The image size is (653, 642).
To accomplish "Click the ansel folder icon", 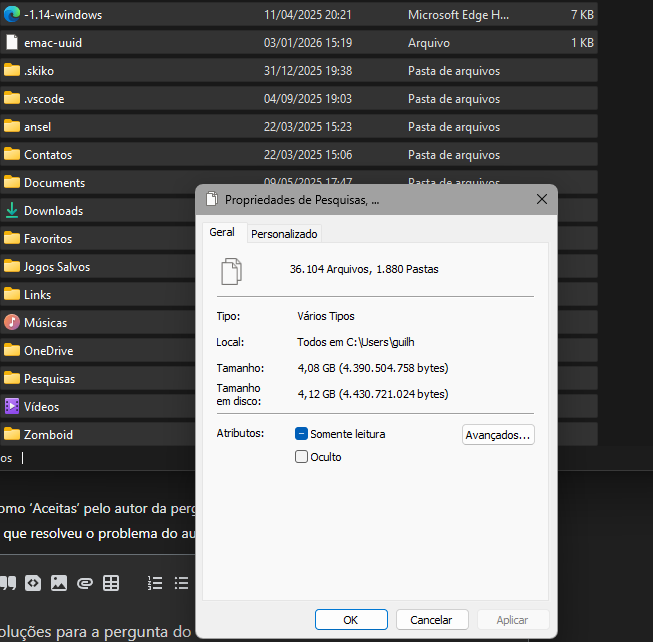I will [x=12, y=126].
